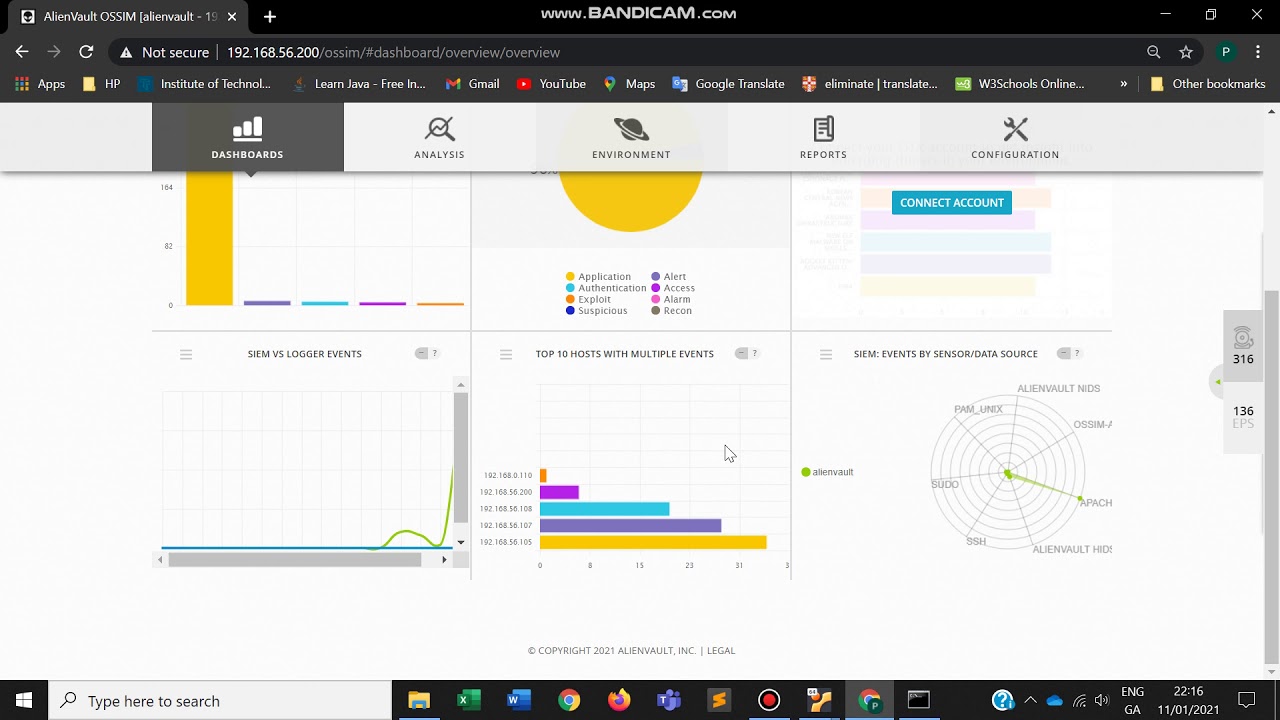Toggle the Authentication legend entry
The width and height of the screenshot is (1280, 720).
click(x=606, y=288)
